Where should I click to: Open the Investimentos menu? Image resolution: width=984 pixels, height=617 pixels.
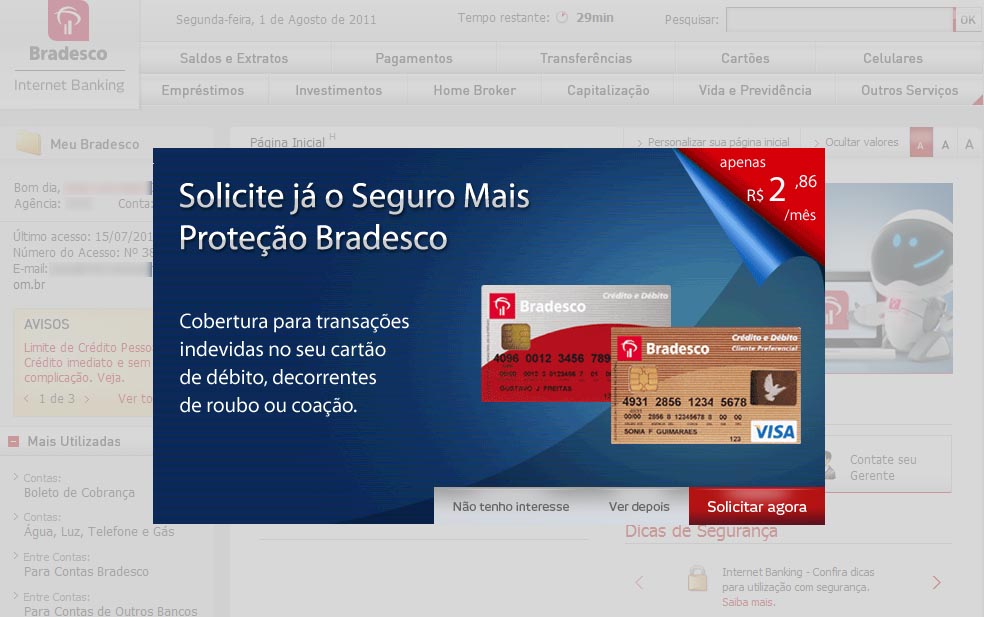338,90
